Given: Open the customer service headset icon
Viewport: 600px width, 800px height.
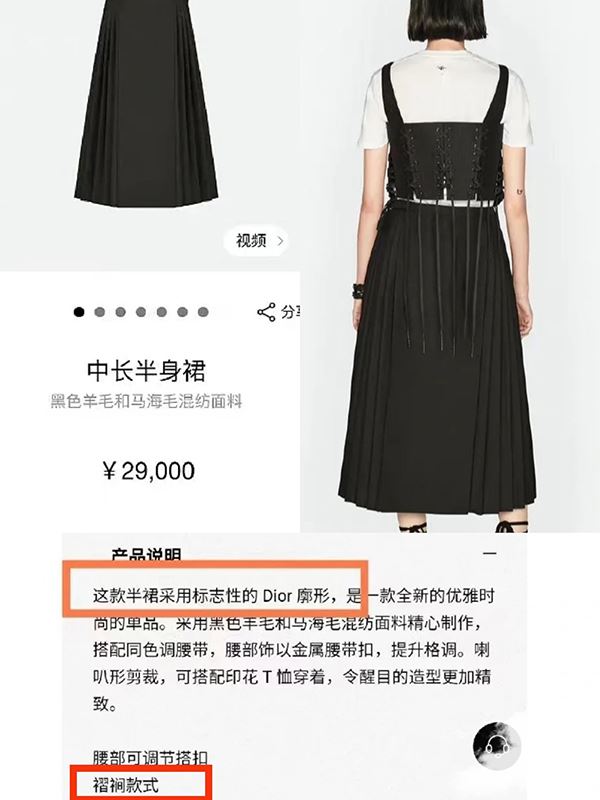Looking at the screenshot, I should (x=497, y=746).
